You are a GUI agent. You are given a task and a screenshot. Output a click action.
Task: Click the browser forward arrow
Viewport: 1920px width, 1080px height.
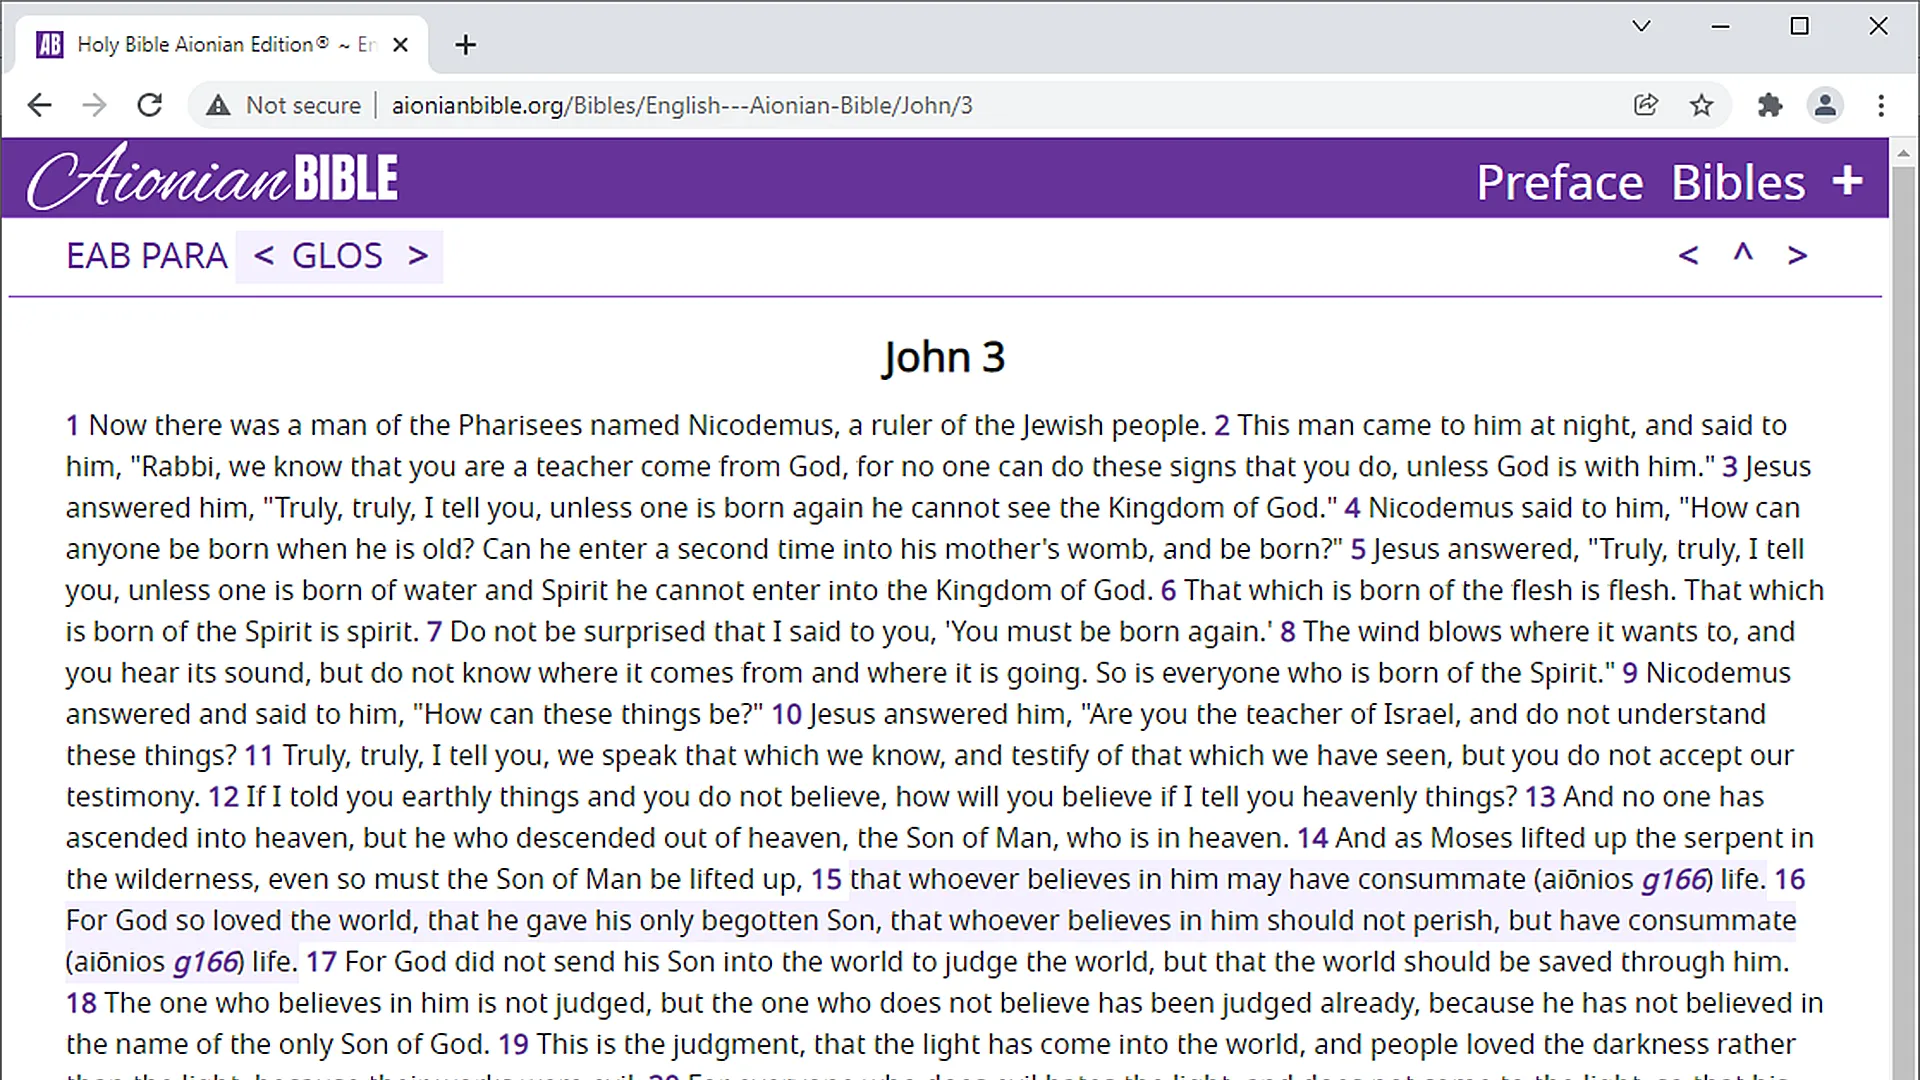pyautogui.click(x=94, y=105)
